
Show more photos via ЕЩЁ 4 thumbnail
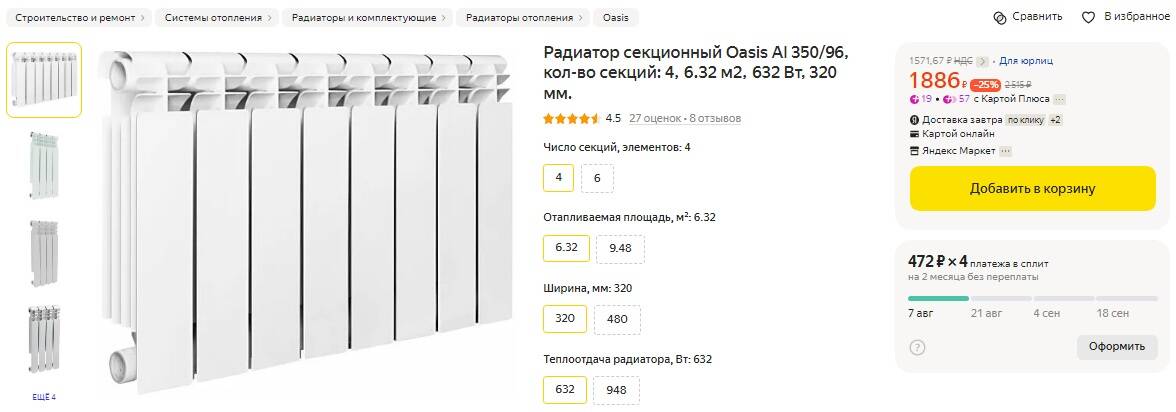44,397
